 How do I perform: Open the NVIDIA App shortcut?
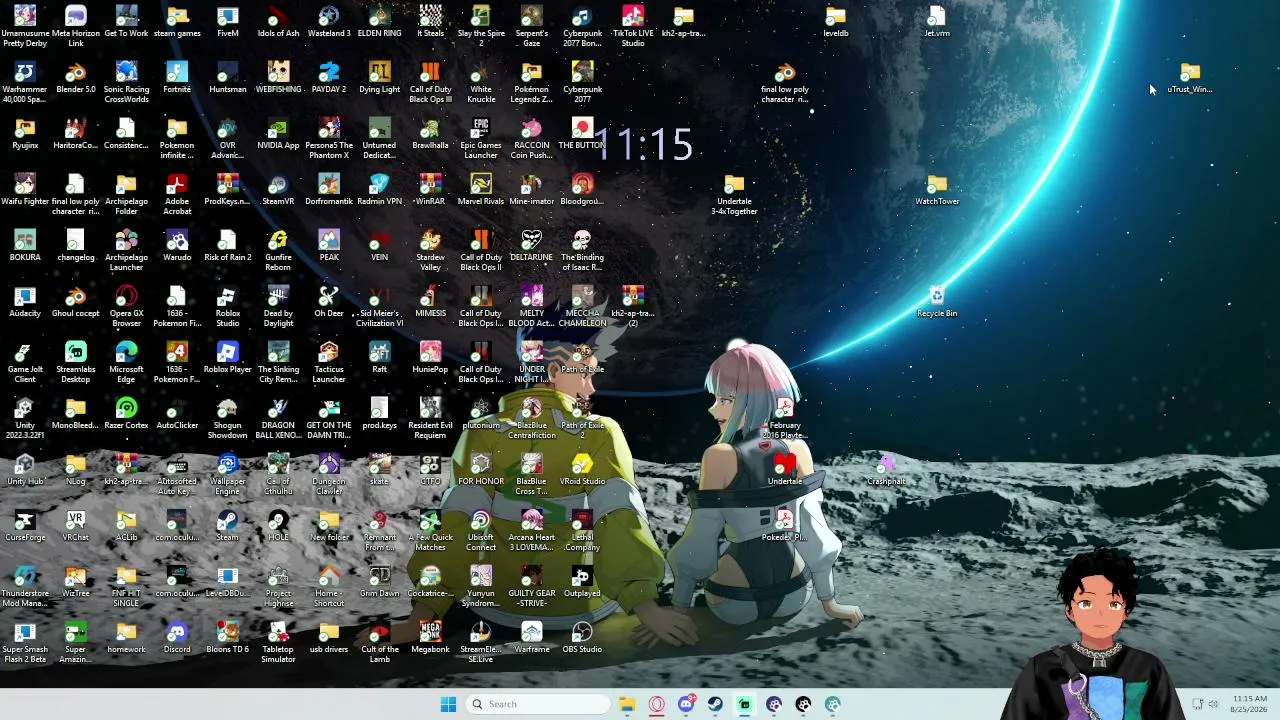[x=278, y=134]
